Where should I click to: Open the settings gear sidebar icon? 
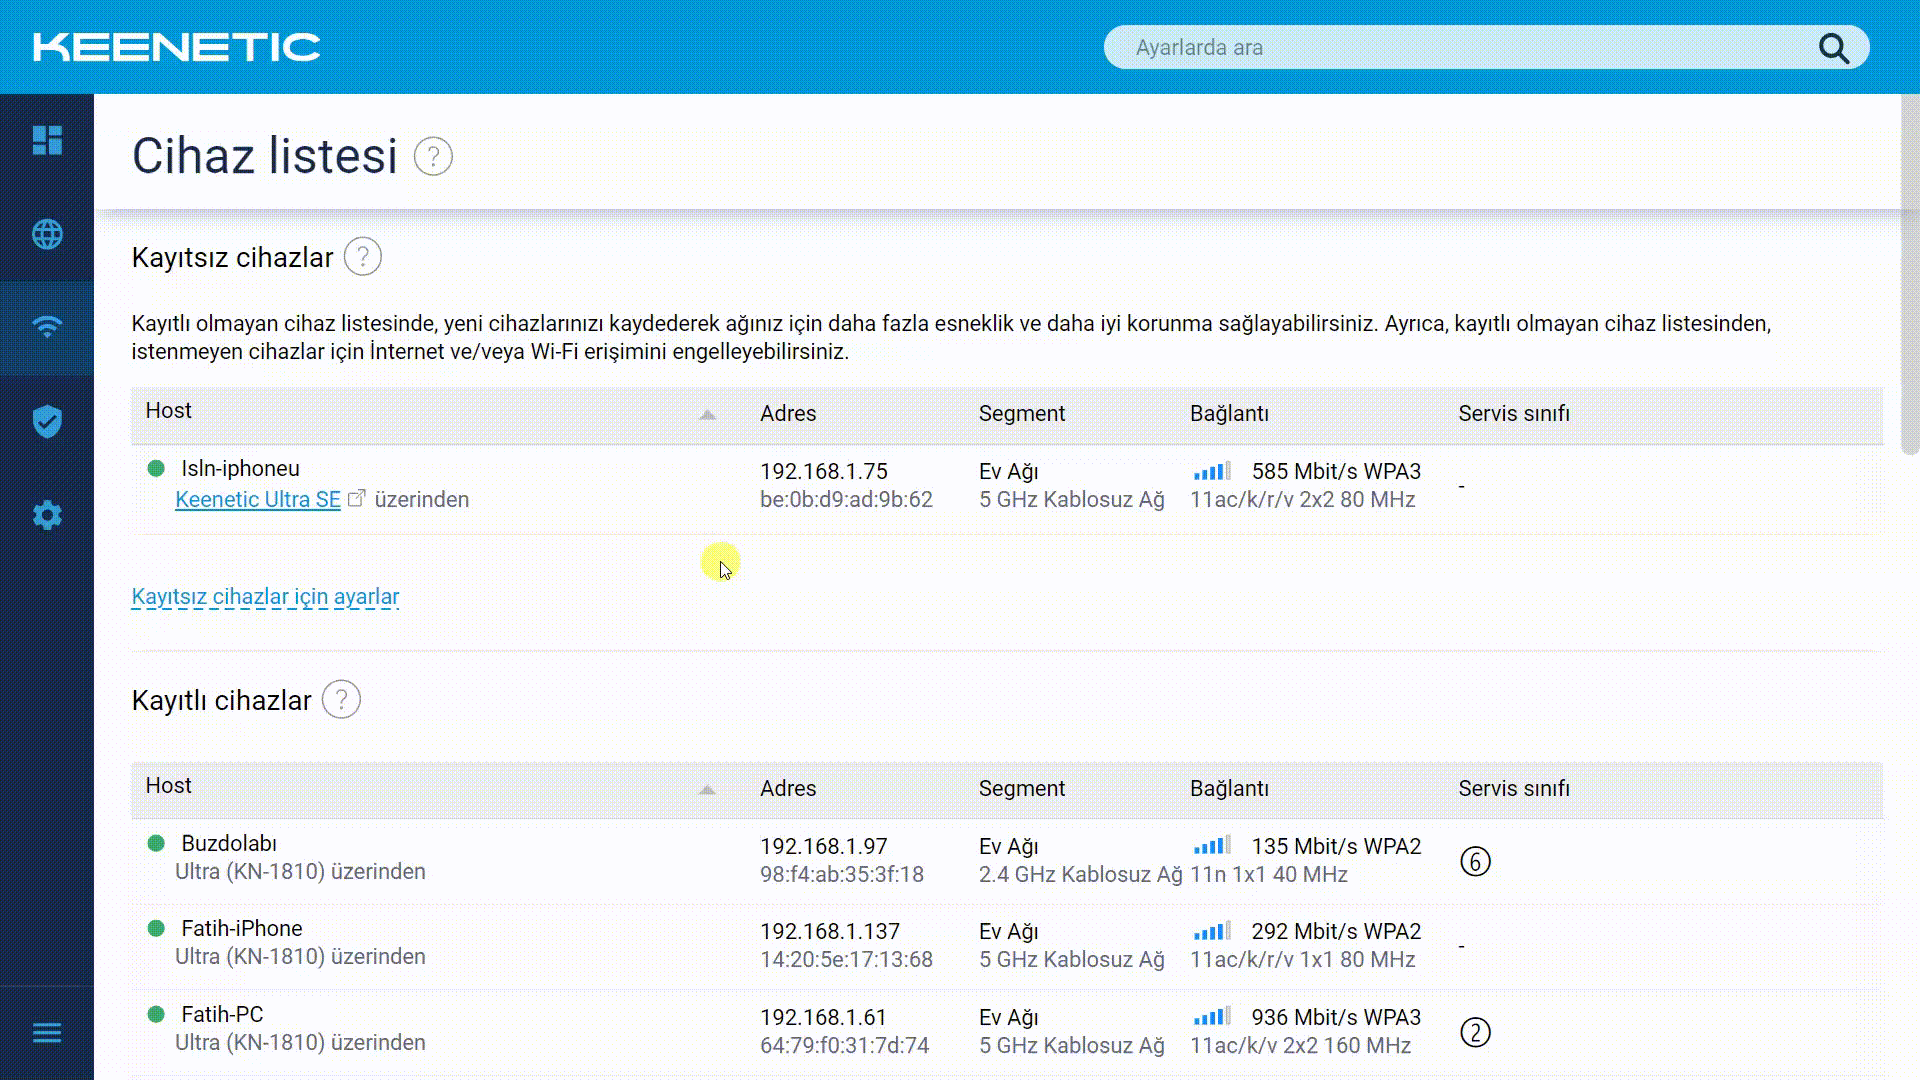click(47, 515)
